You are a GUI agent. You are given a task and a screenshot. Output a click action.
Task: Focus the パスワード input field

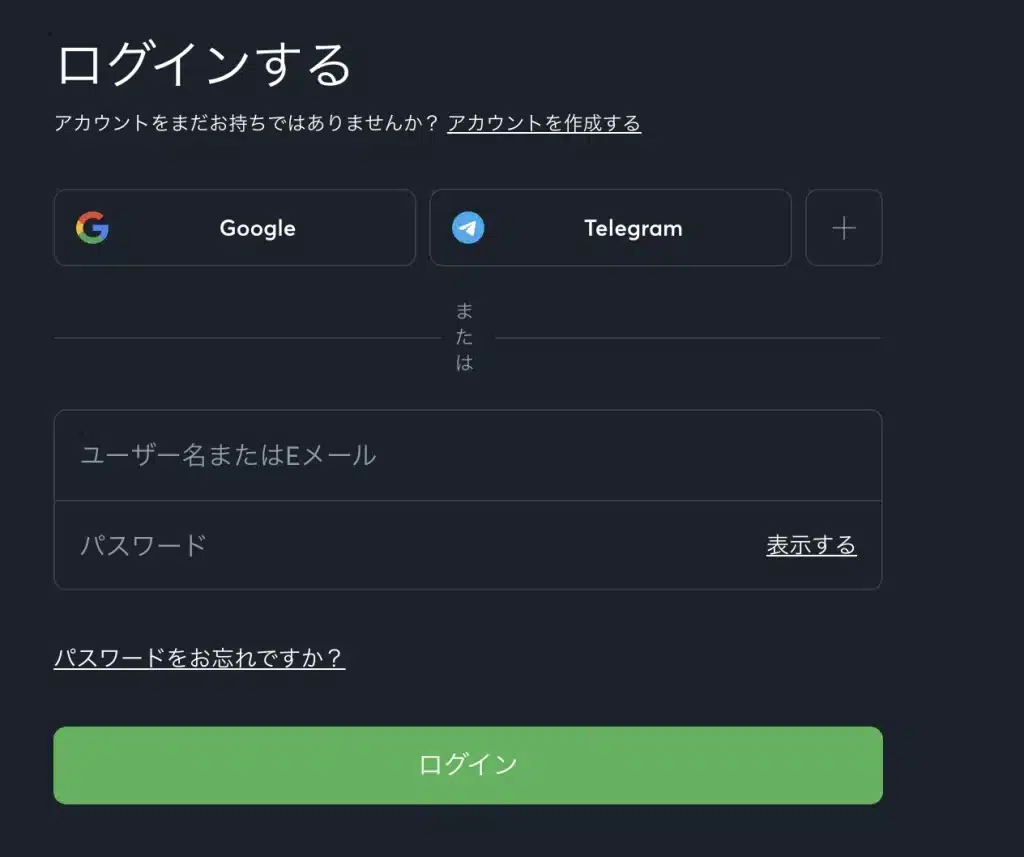pyautogui.click(x=400, y=545)
